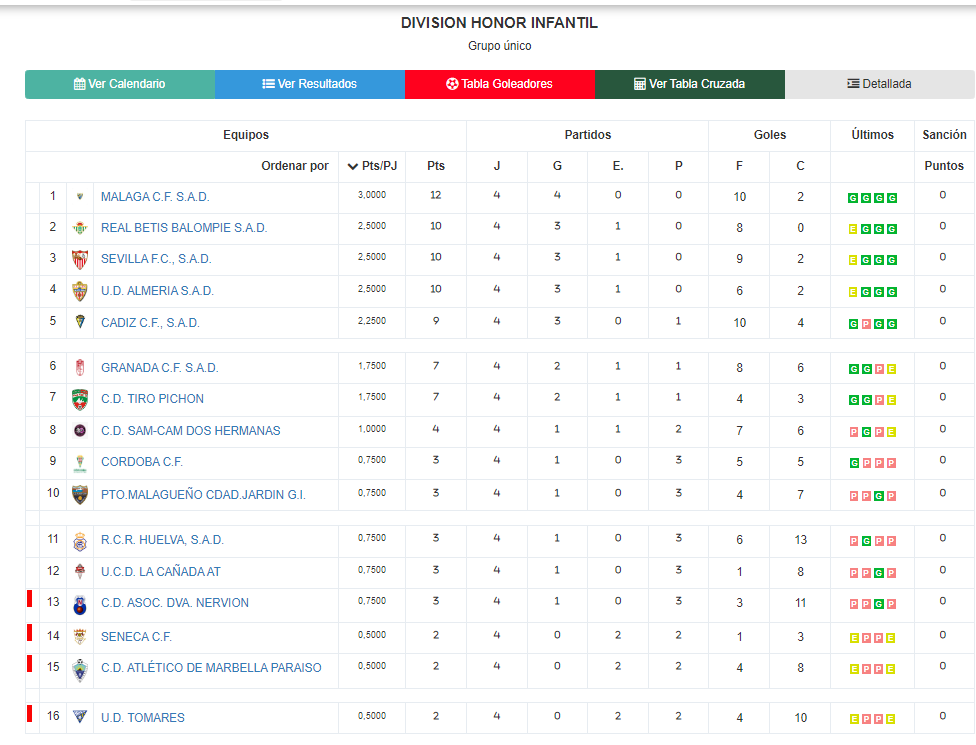
Task: Switch to Ver Tabla Cruzada
Action: [x=690, y=84]
